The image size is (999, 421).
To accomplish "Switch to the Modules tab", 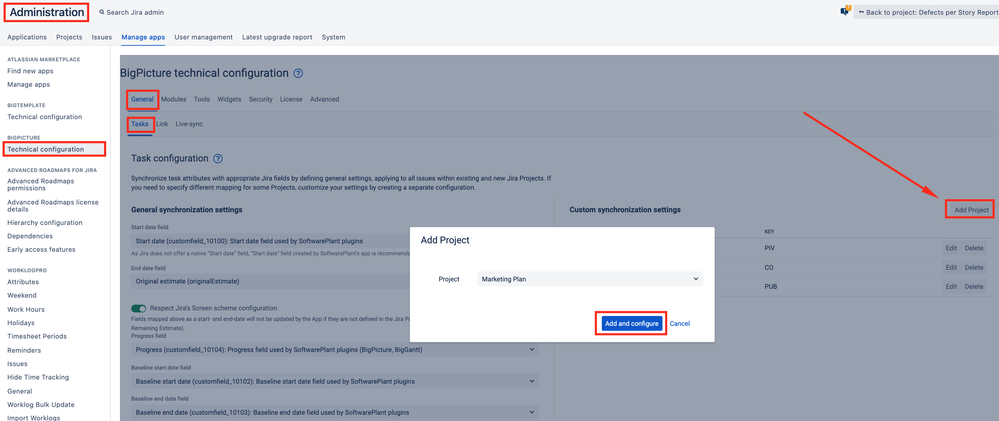I will 173,99.
